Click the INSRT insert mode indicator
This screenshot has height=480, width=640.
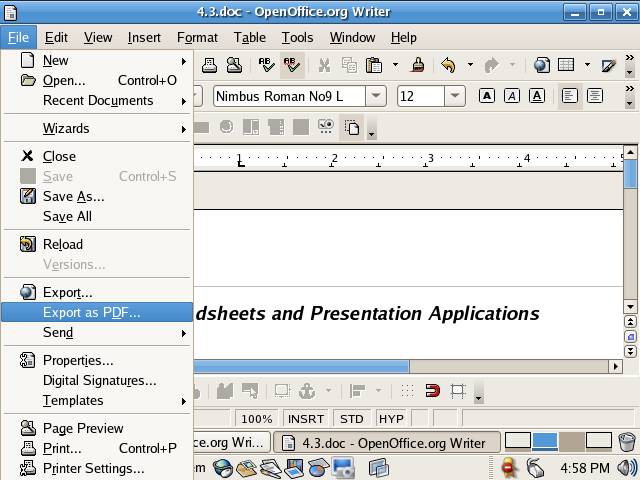(306, 419)
